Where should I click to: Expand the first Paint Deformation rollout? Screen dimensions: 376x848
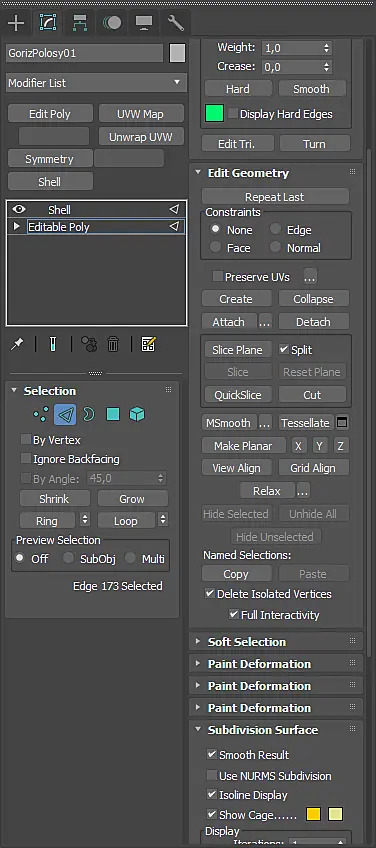coord(199,664)
